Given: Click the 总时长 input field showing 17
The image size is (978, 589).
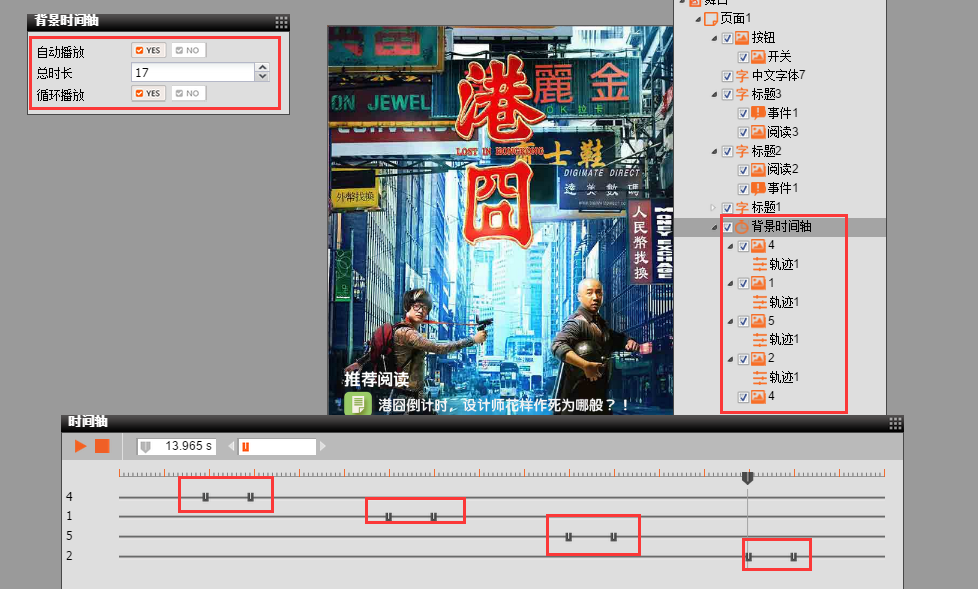Looking at the screenshot, I should pyautogui.click(x=193, y=72).
